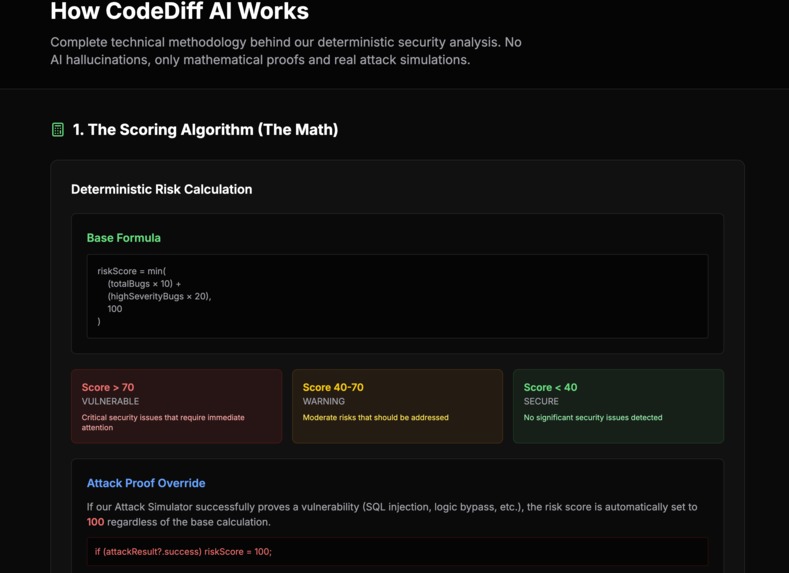The width and height of the screenshot is (789, 573).
Task: Click the '(highSeverityBugs × 20),' code line
Action: click(x=159, y=296)
